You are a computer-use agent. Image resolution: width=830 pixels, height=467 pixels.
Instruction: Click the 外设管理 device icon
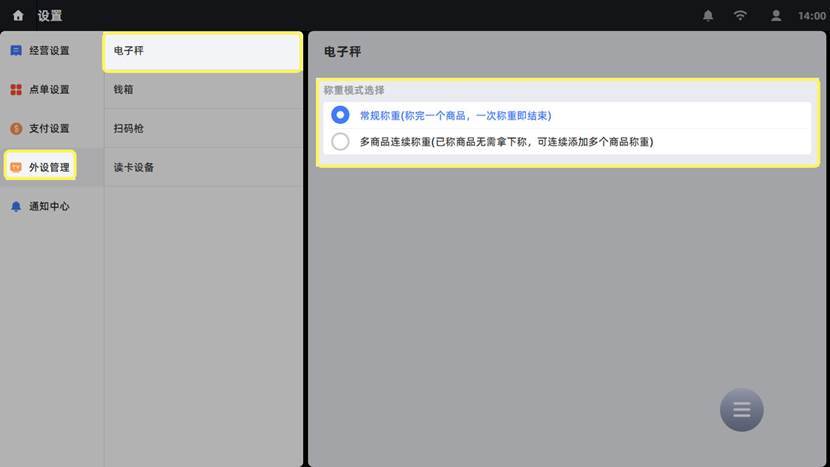click(x=16, y=167)
